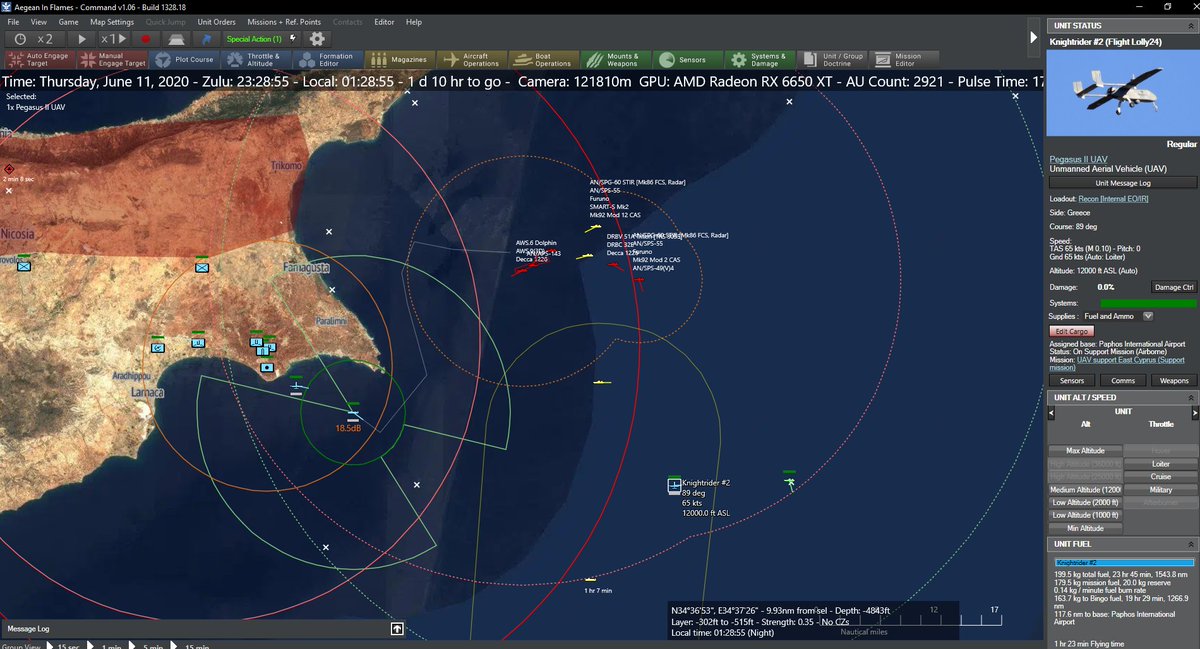Click the Sensors button in Unit Status panel

pyautogui.click(x=1072, y=380)
